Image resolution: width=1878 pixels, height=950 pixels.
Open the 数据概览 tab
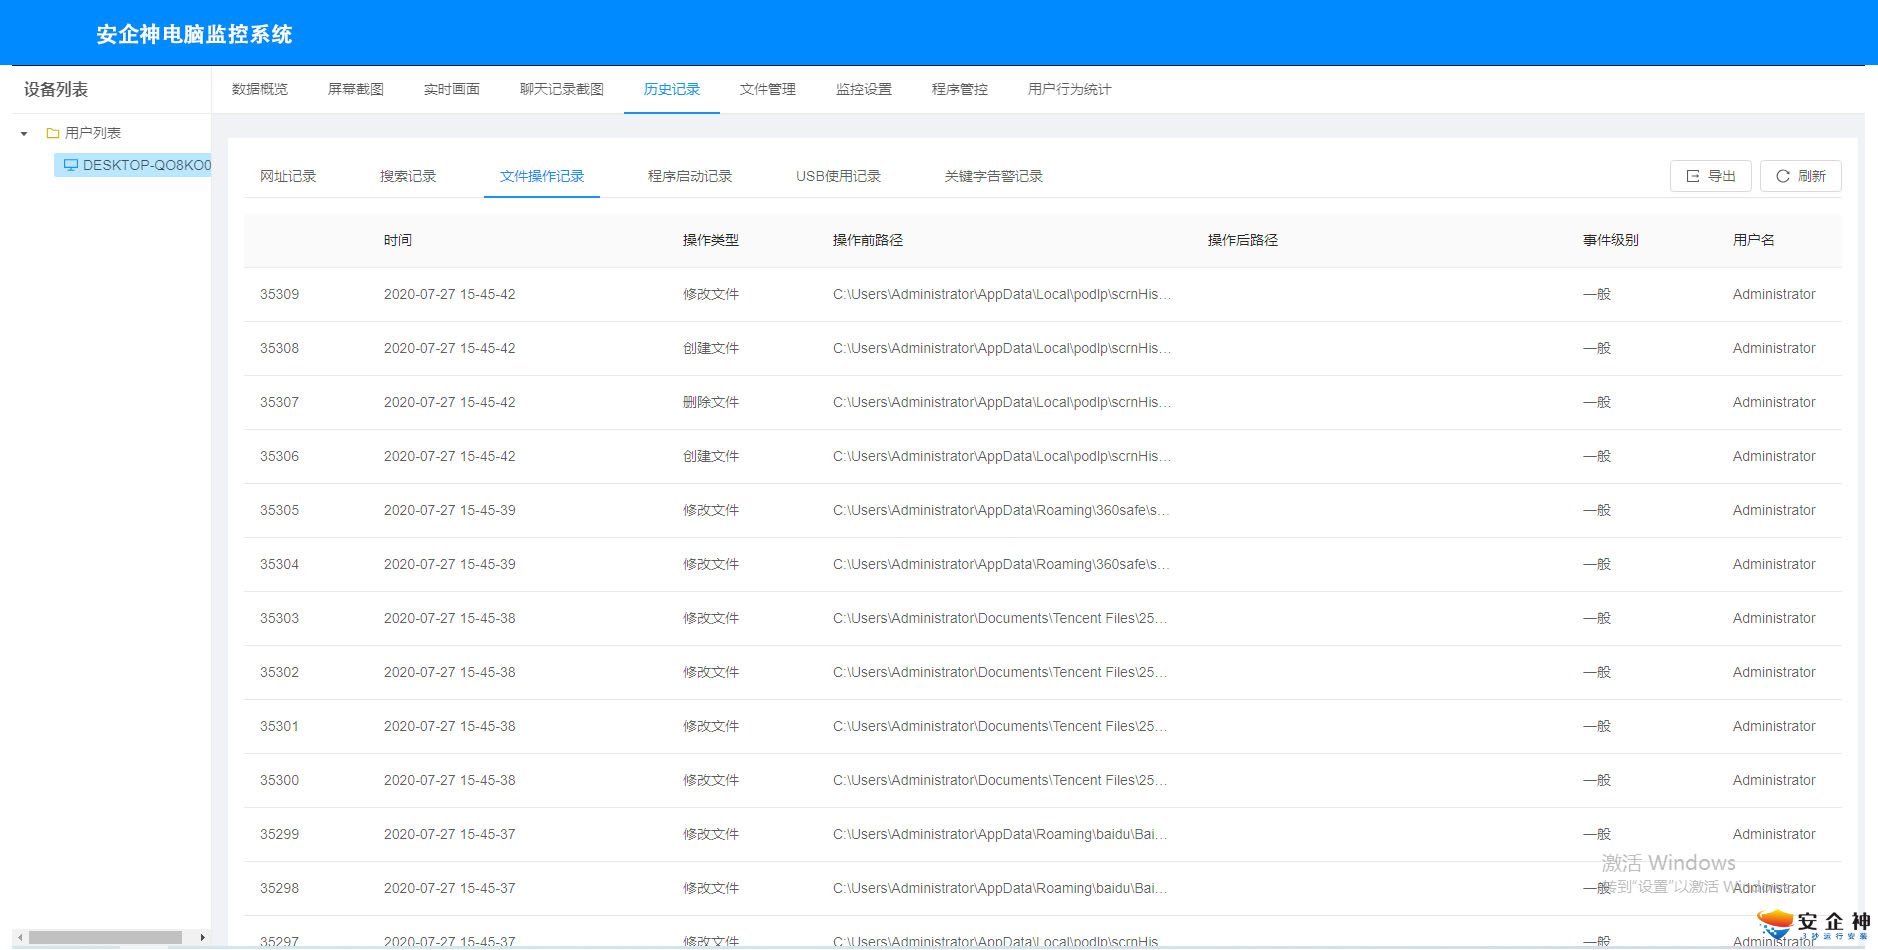[260, 89]
